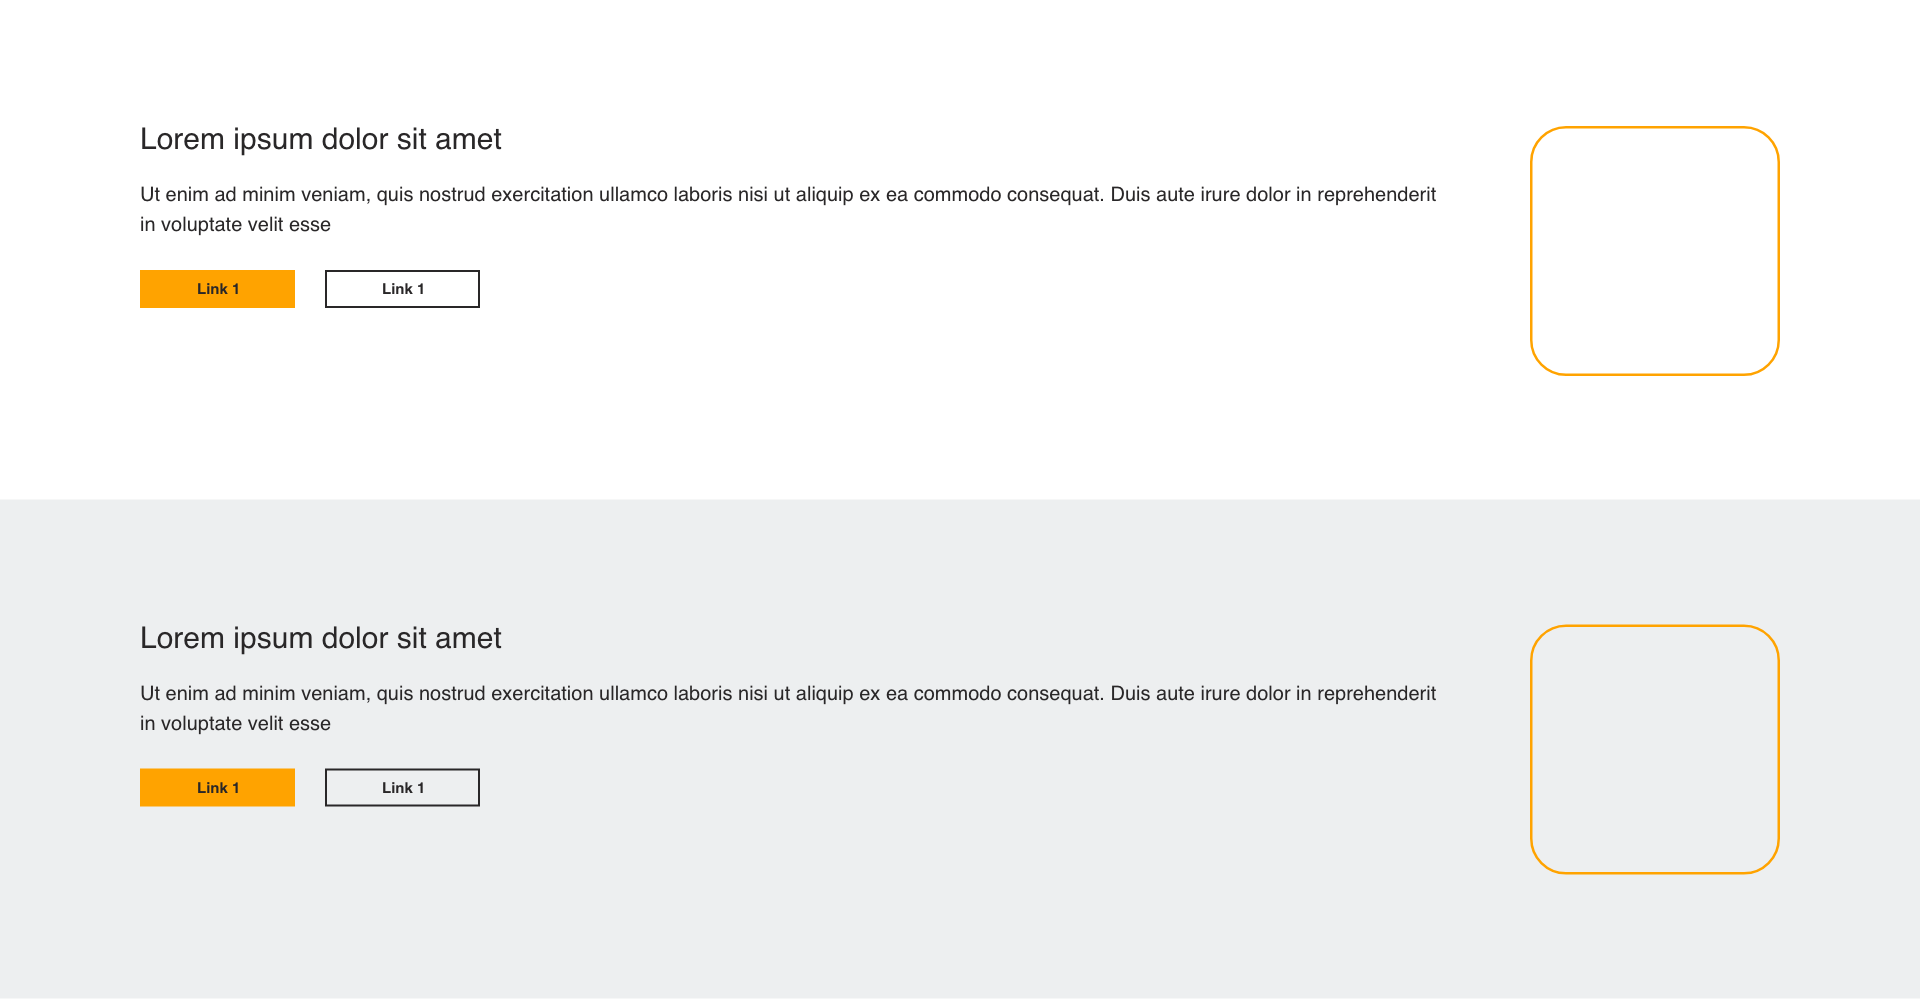Click the heading in the white section
The width and height of the screenshot is (1920, 999).
click(x=321, y=139)
